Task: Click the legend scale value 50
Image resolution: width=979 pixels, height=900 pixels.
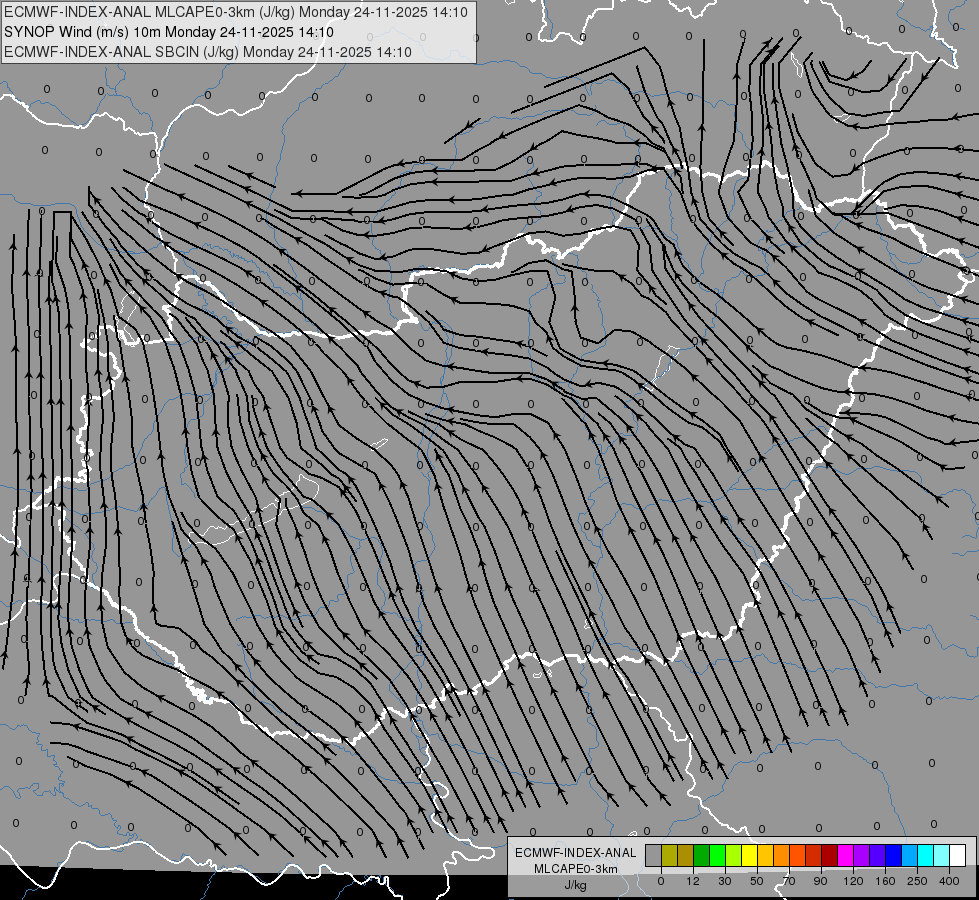Action: [757, 881]
